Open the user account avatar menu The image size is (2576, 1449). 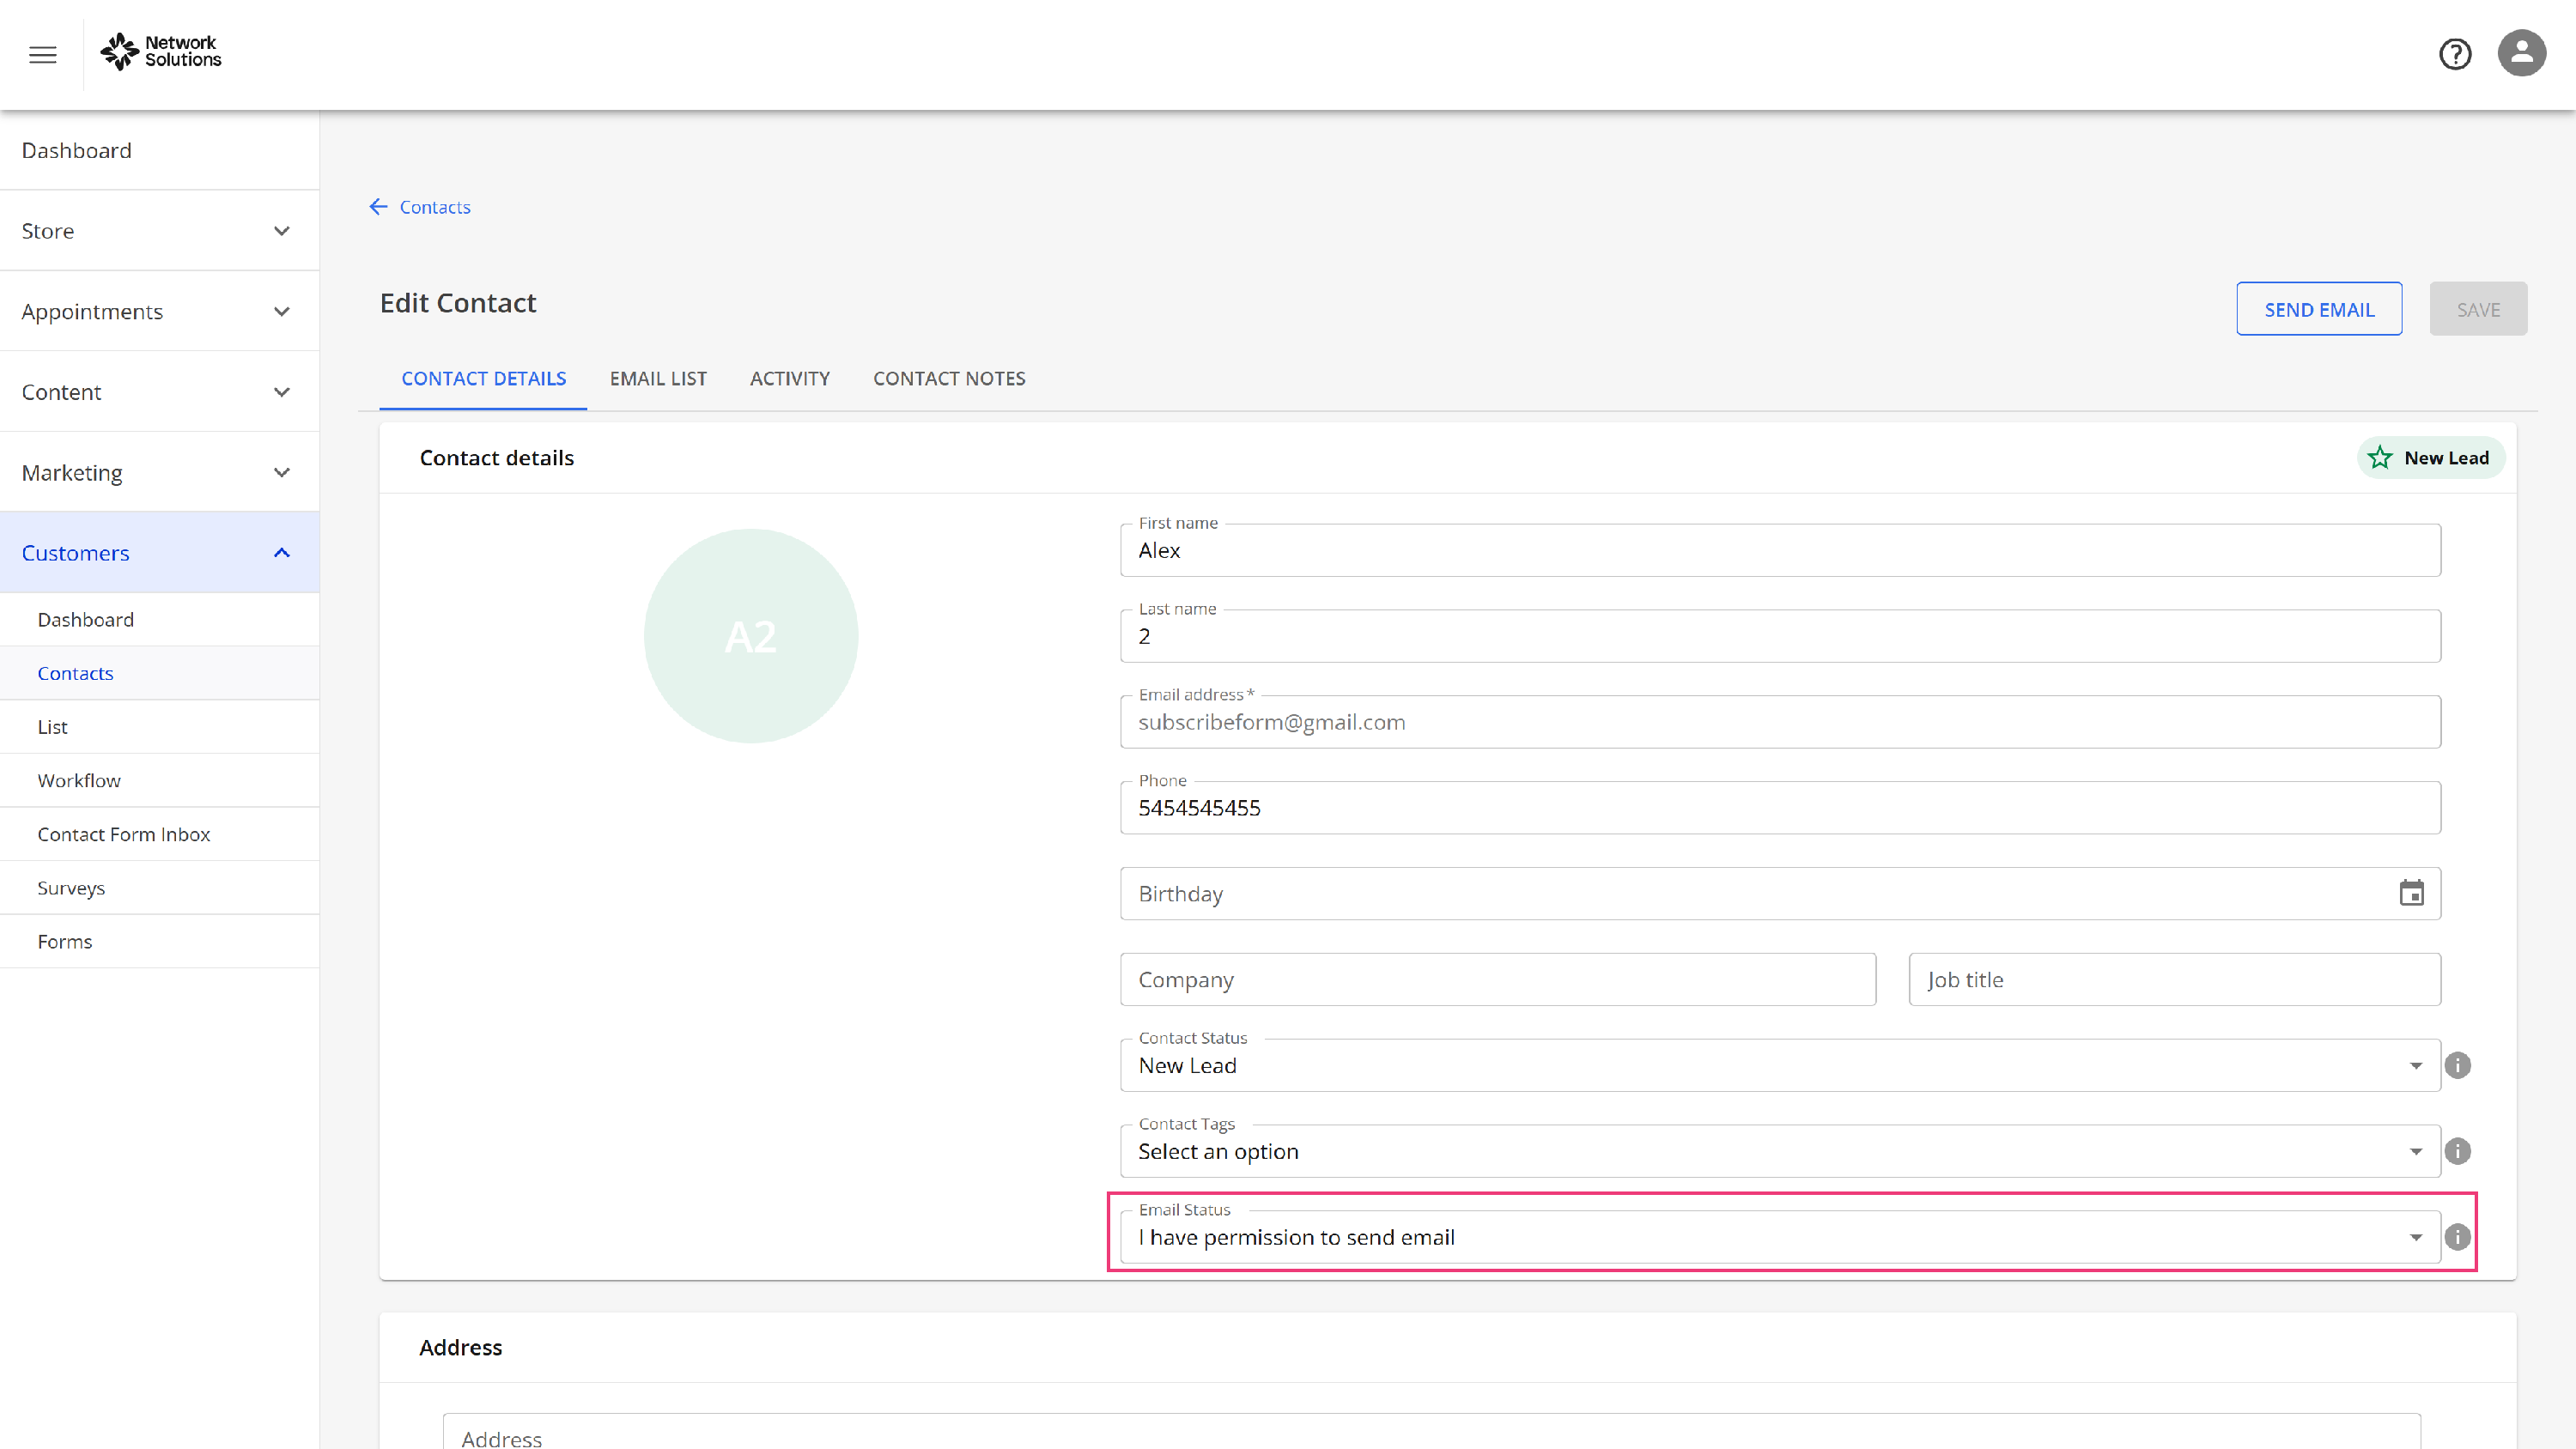(x=2522, y=53)
